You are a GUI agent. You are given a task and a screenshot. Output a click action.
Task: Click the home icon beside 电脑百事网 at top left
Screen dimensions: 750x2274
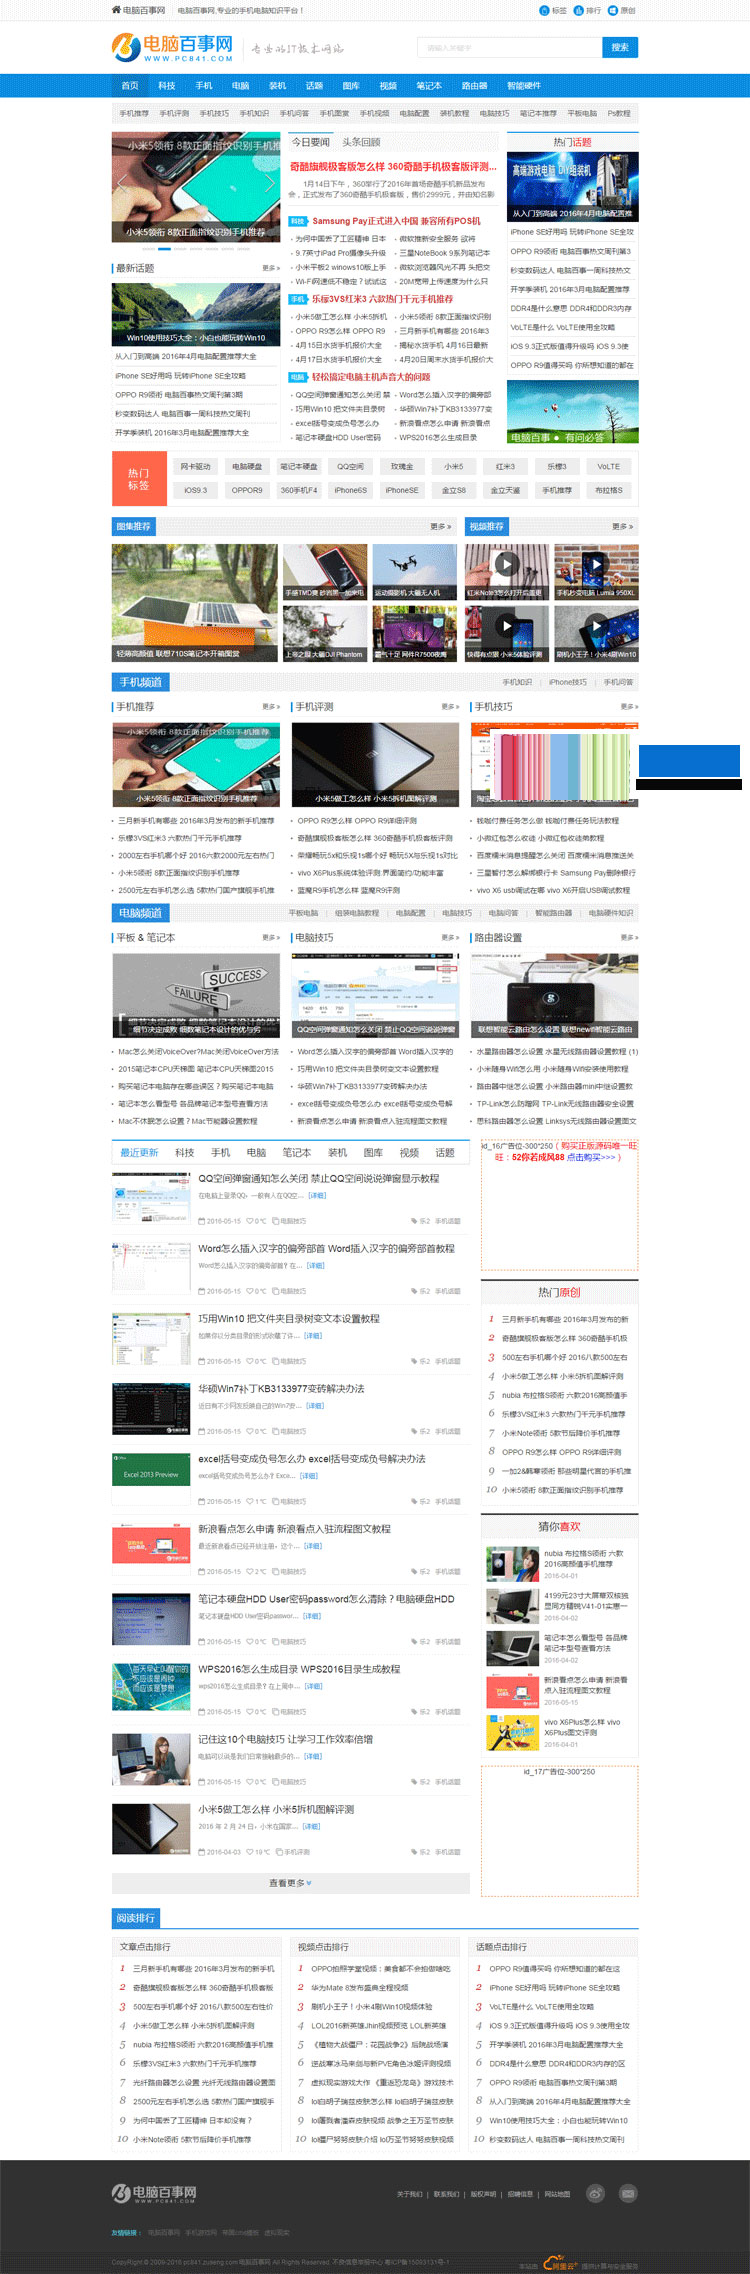click(x=116, y=10)
